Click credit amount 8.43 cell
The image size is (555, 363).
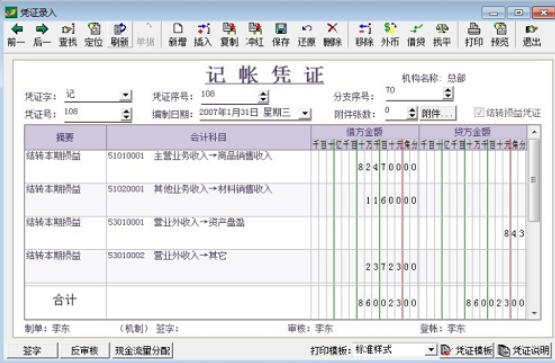[473, 233]
